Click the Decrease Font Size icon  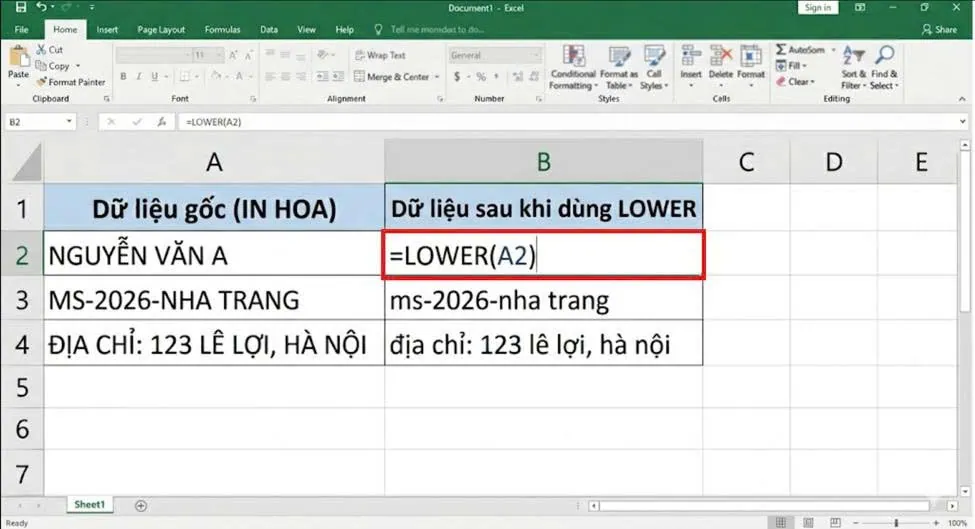tap(248, 55)
